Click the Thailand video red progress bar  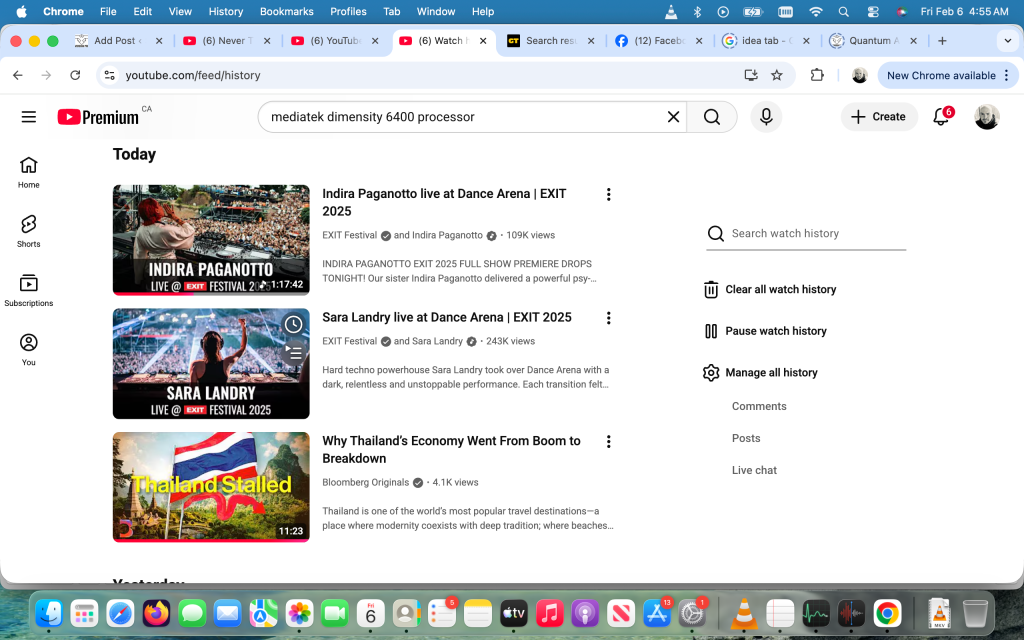point(211,541)
